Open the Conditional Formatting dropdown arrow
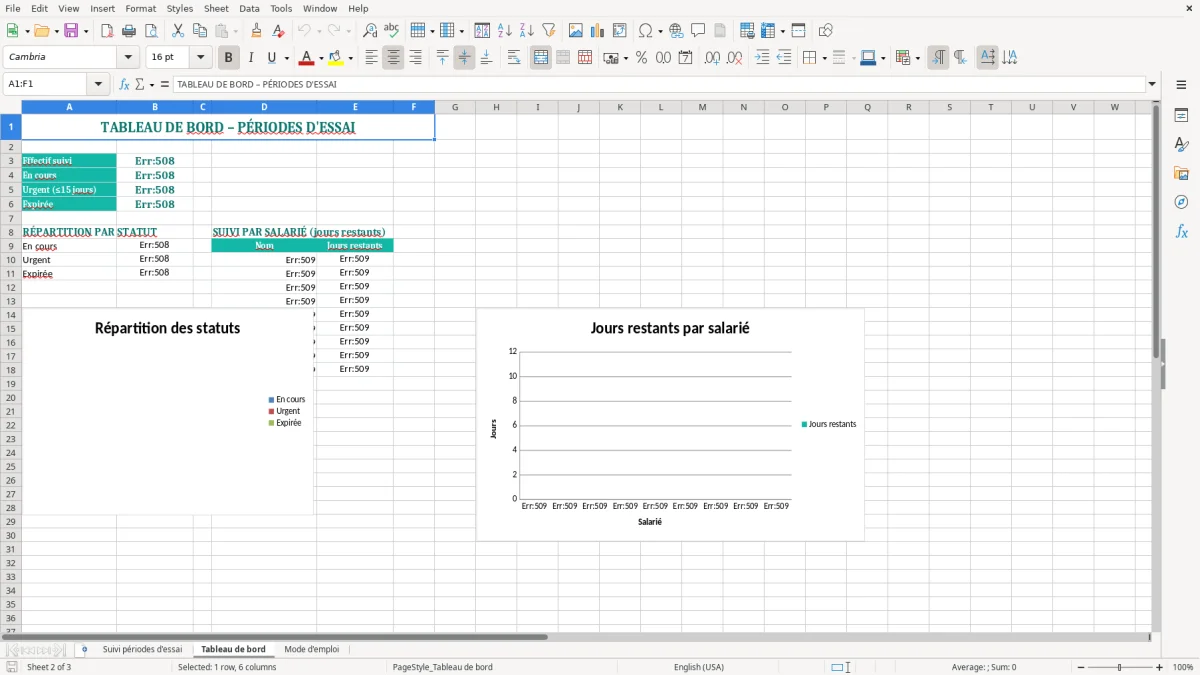 tap(917, 58)
